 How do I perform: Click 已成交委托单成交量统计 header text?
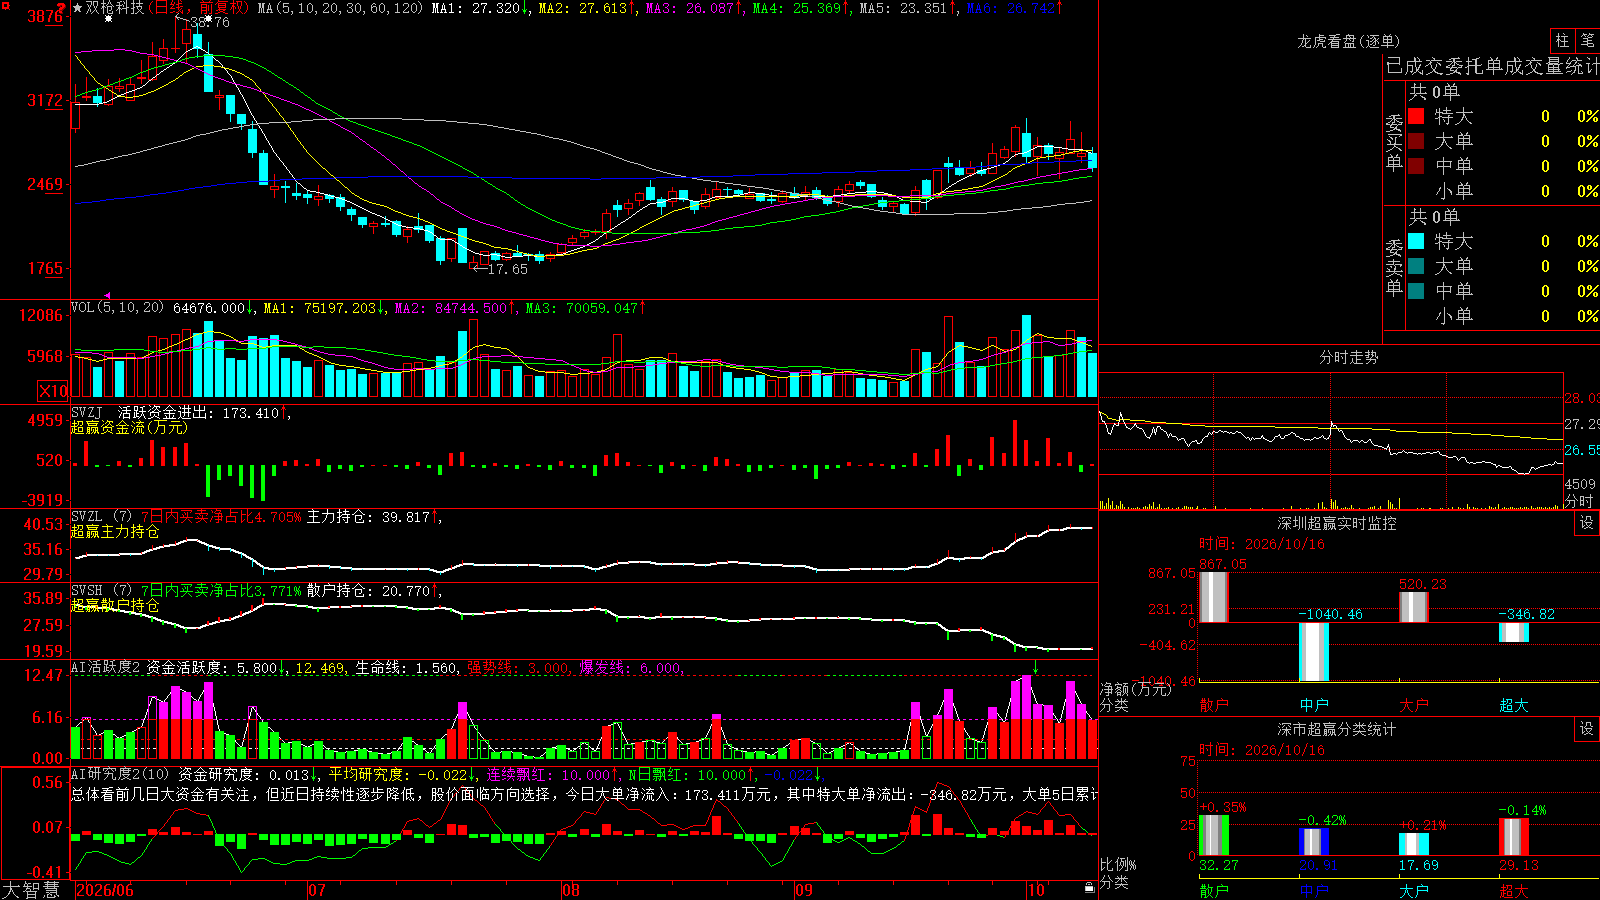click(x=1492, y=66)
